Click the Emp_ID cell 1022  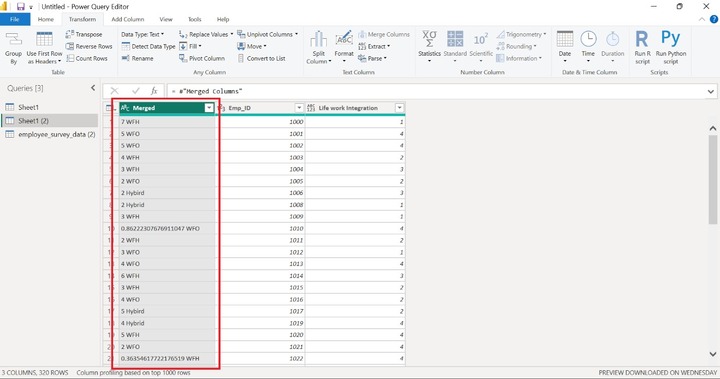coord(260,358)
